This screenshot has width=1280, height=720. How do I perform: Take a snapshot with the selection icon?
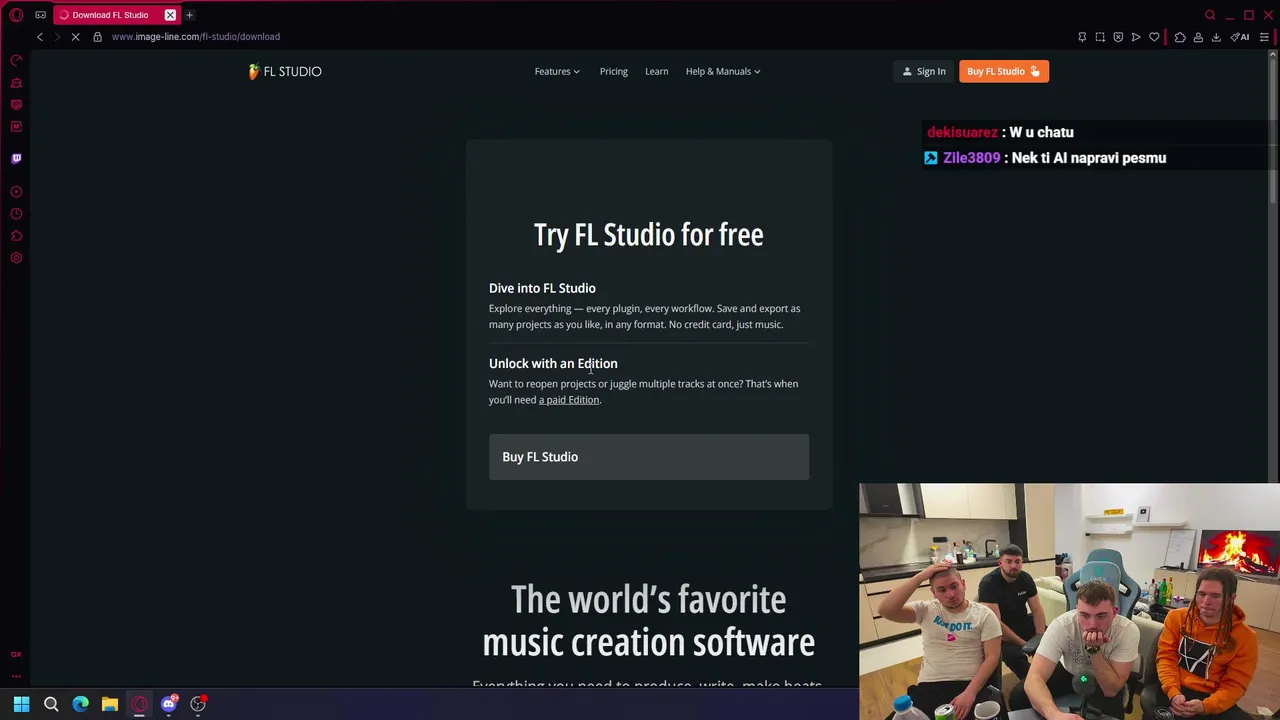pyautogui.click(x=1100, y=37)
